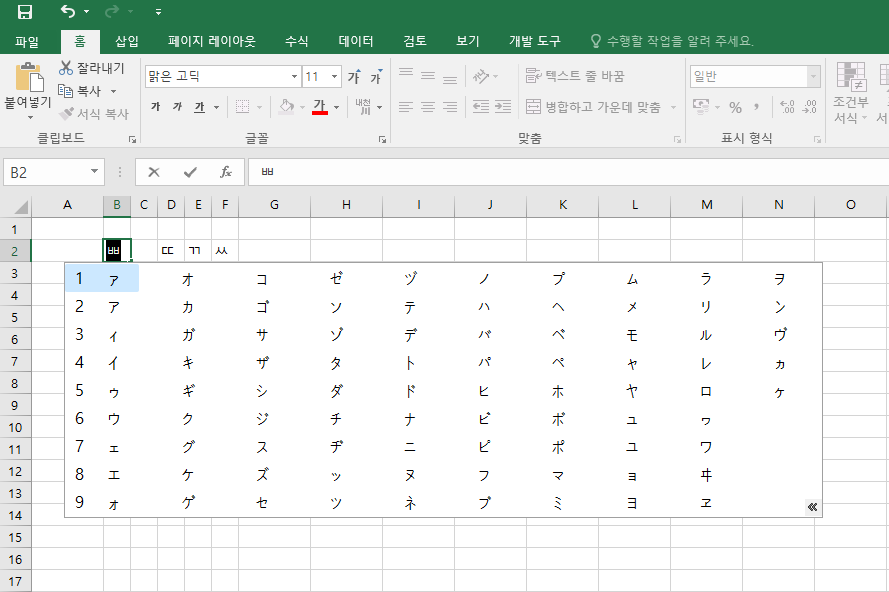Open 클립보드 group dialog launcher

pos(132,139)
